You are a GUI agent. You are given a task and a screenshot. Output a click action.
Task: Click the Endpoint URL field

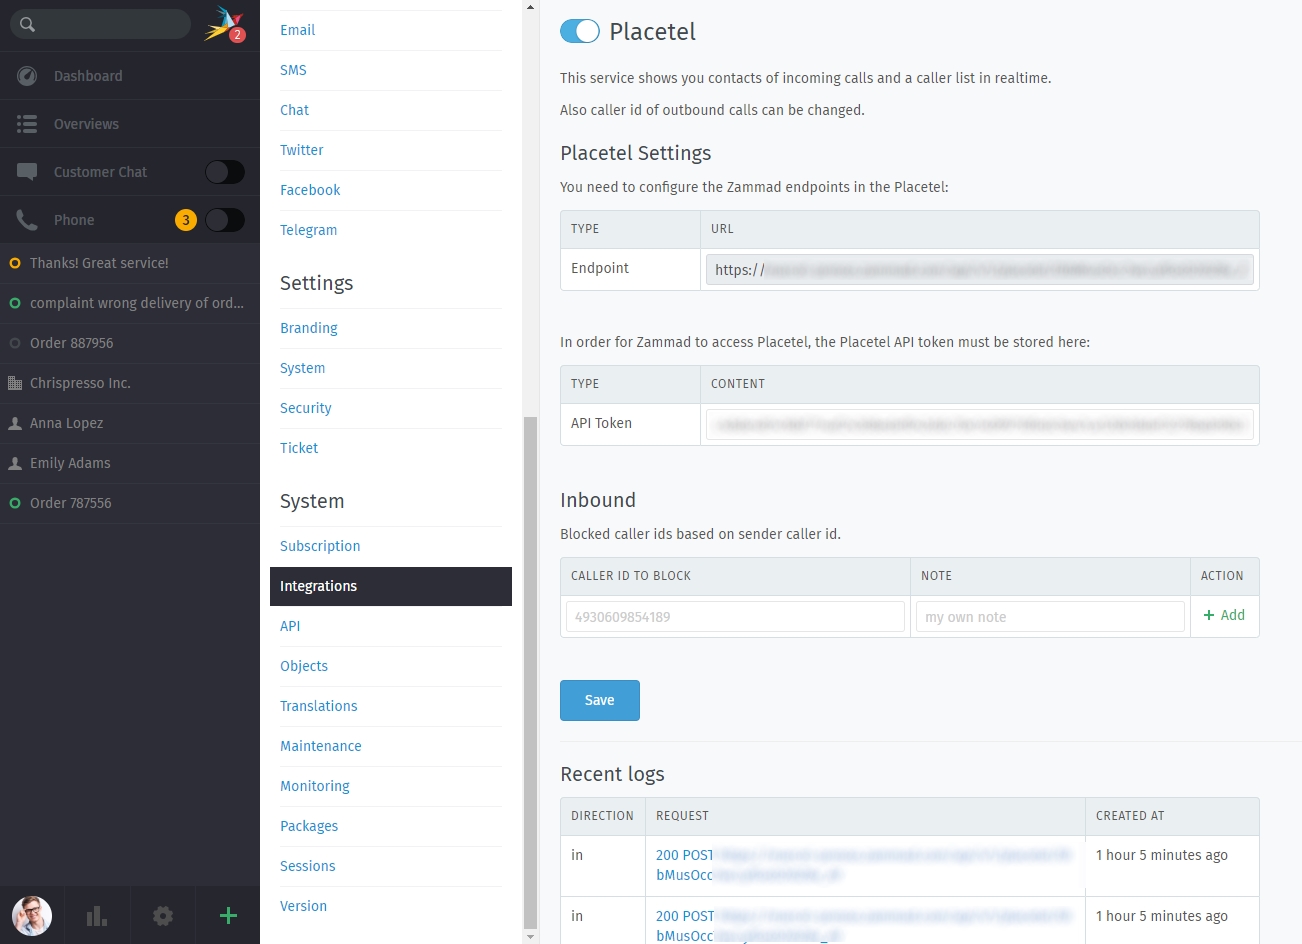980,270
